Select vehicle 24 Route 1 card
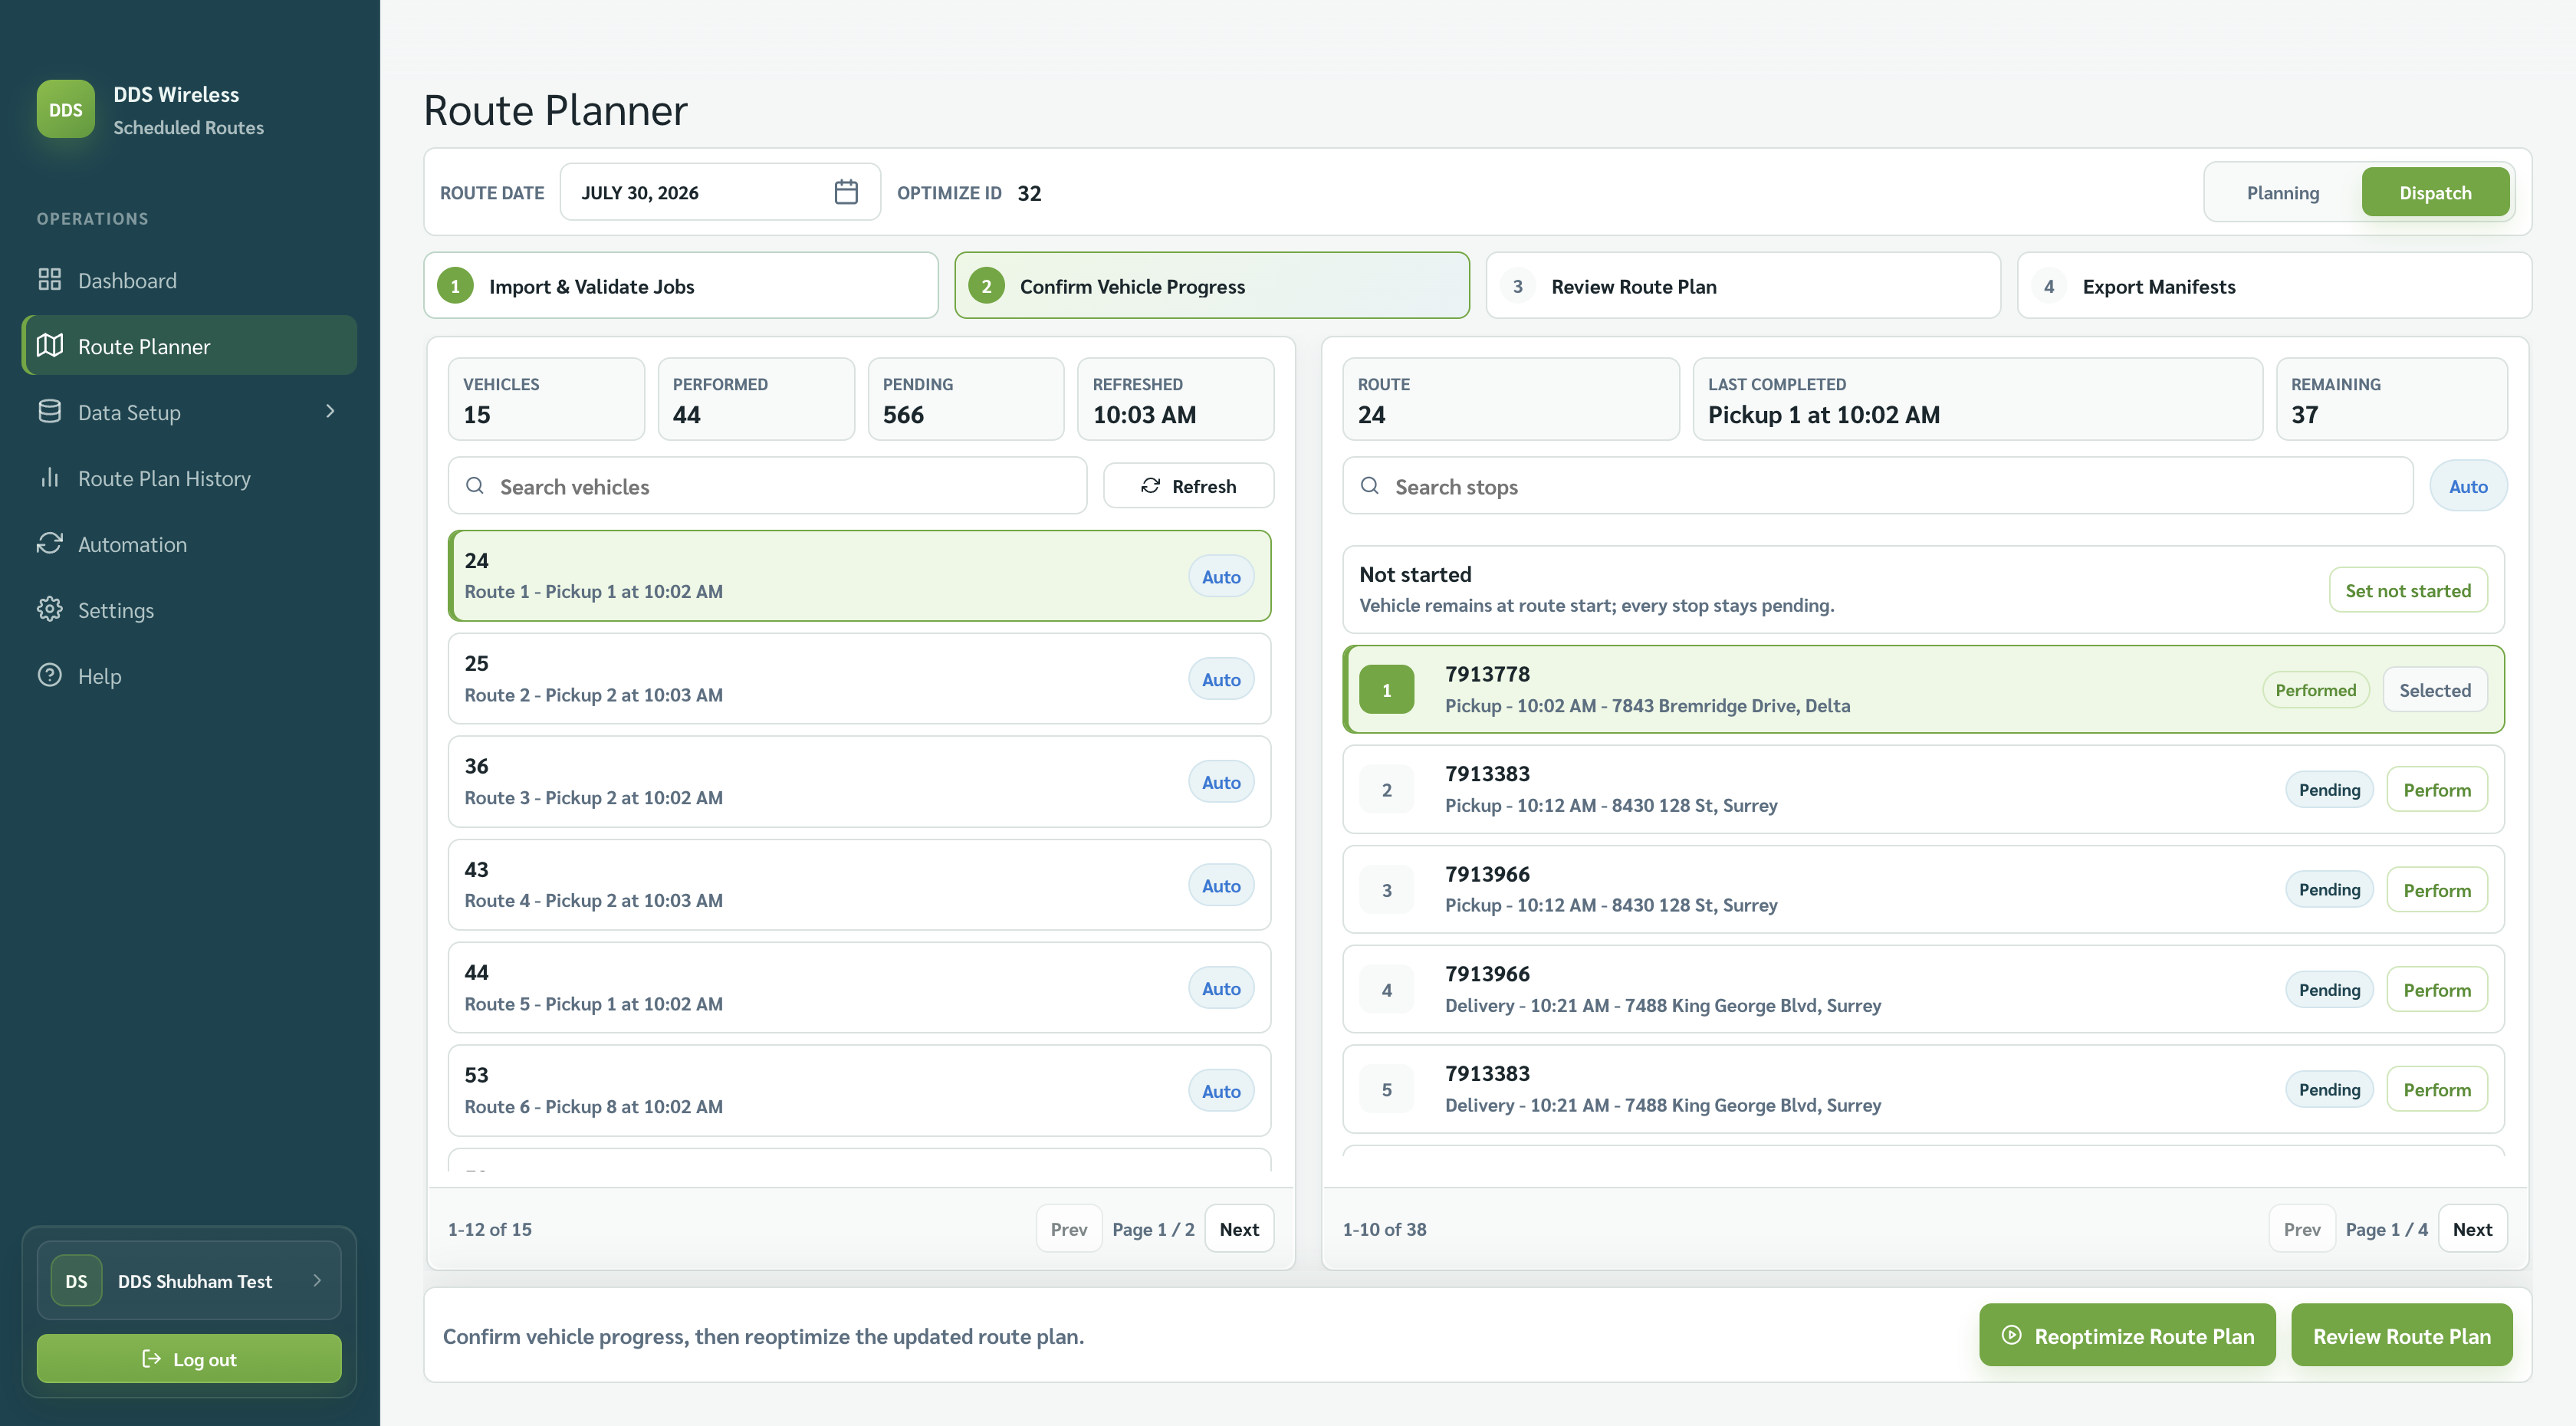This screenshot has width=2576, height=1426. pyautogui.click(x=859, y=576)
